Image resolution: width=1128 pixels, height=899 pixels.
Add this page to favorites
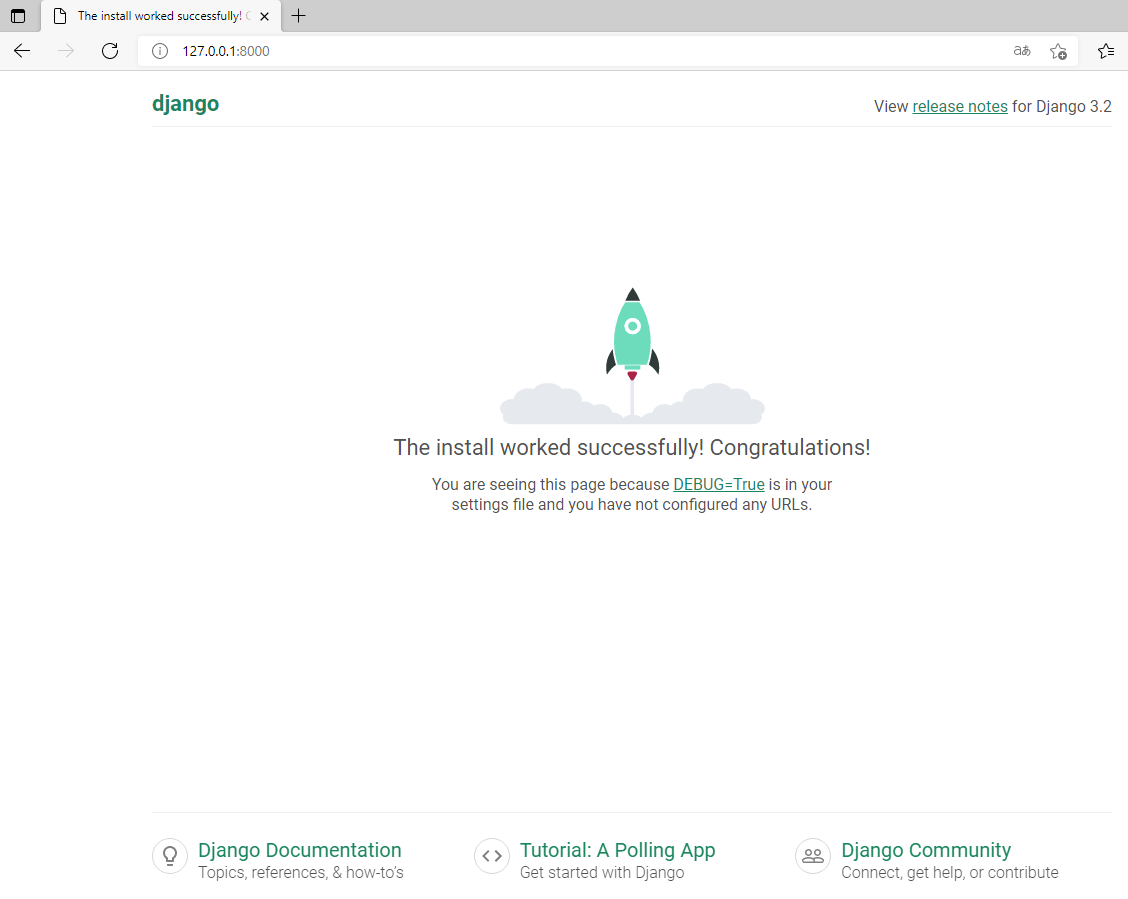1058,51
